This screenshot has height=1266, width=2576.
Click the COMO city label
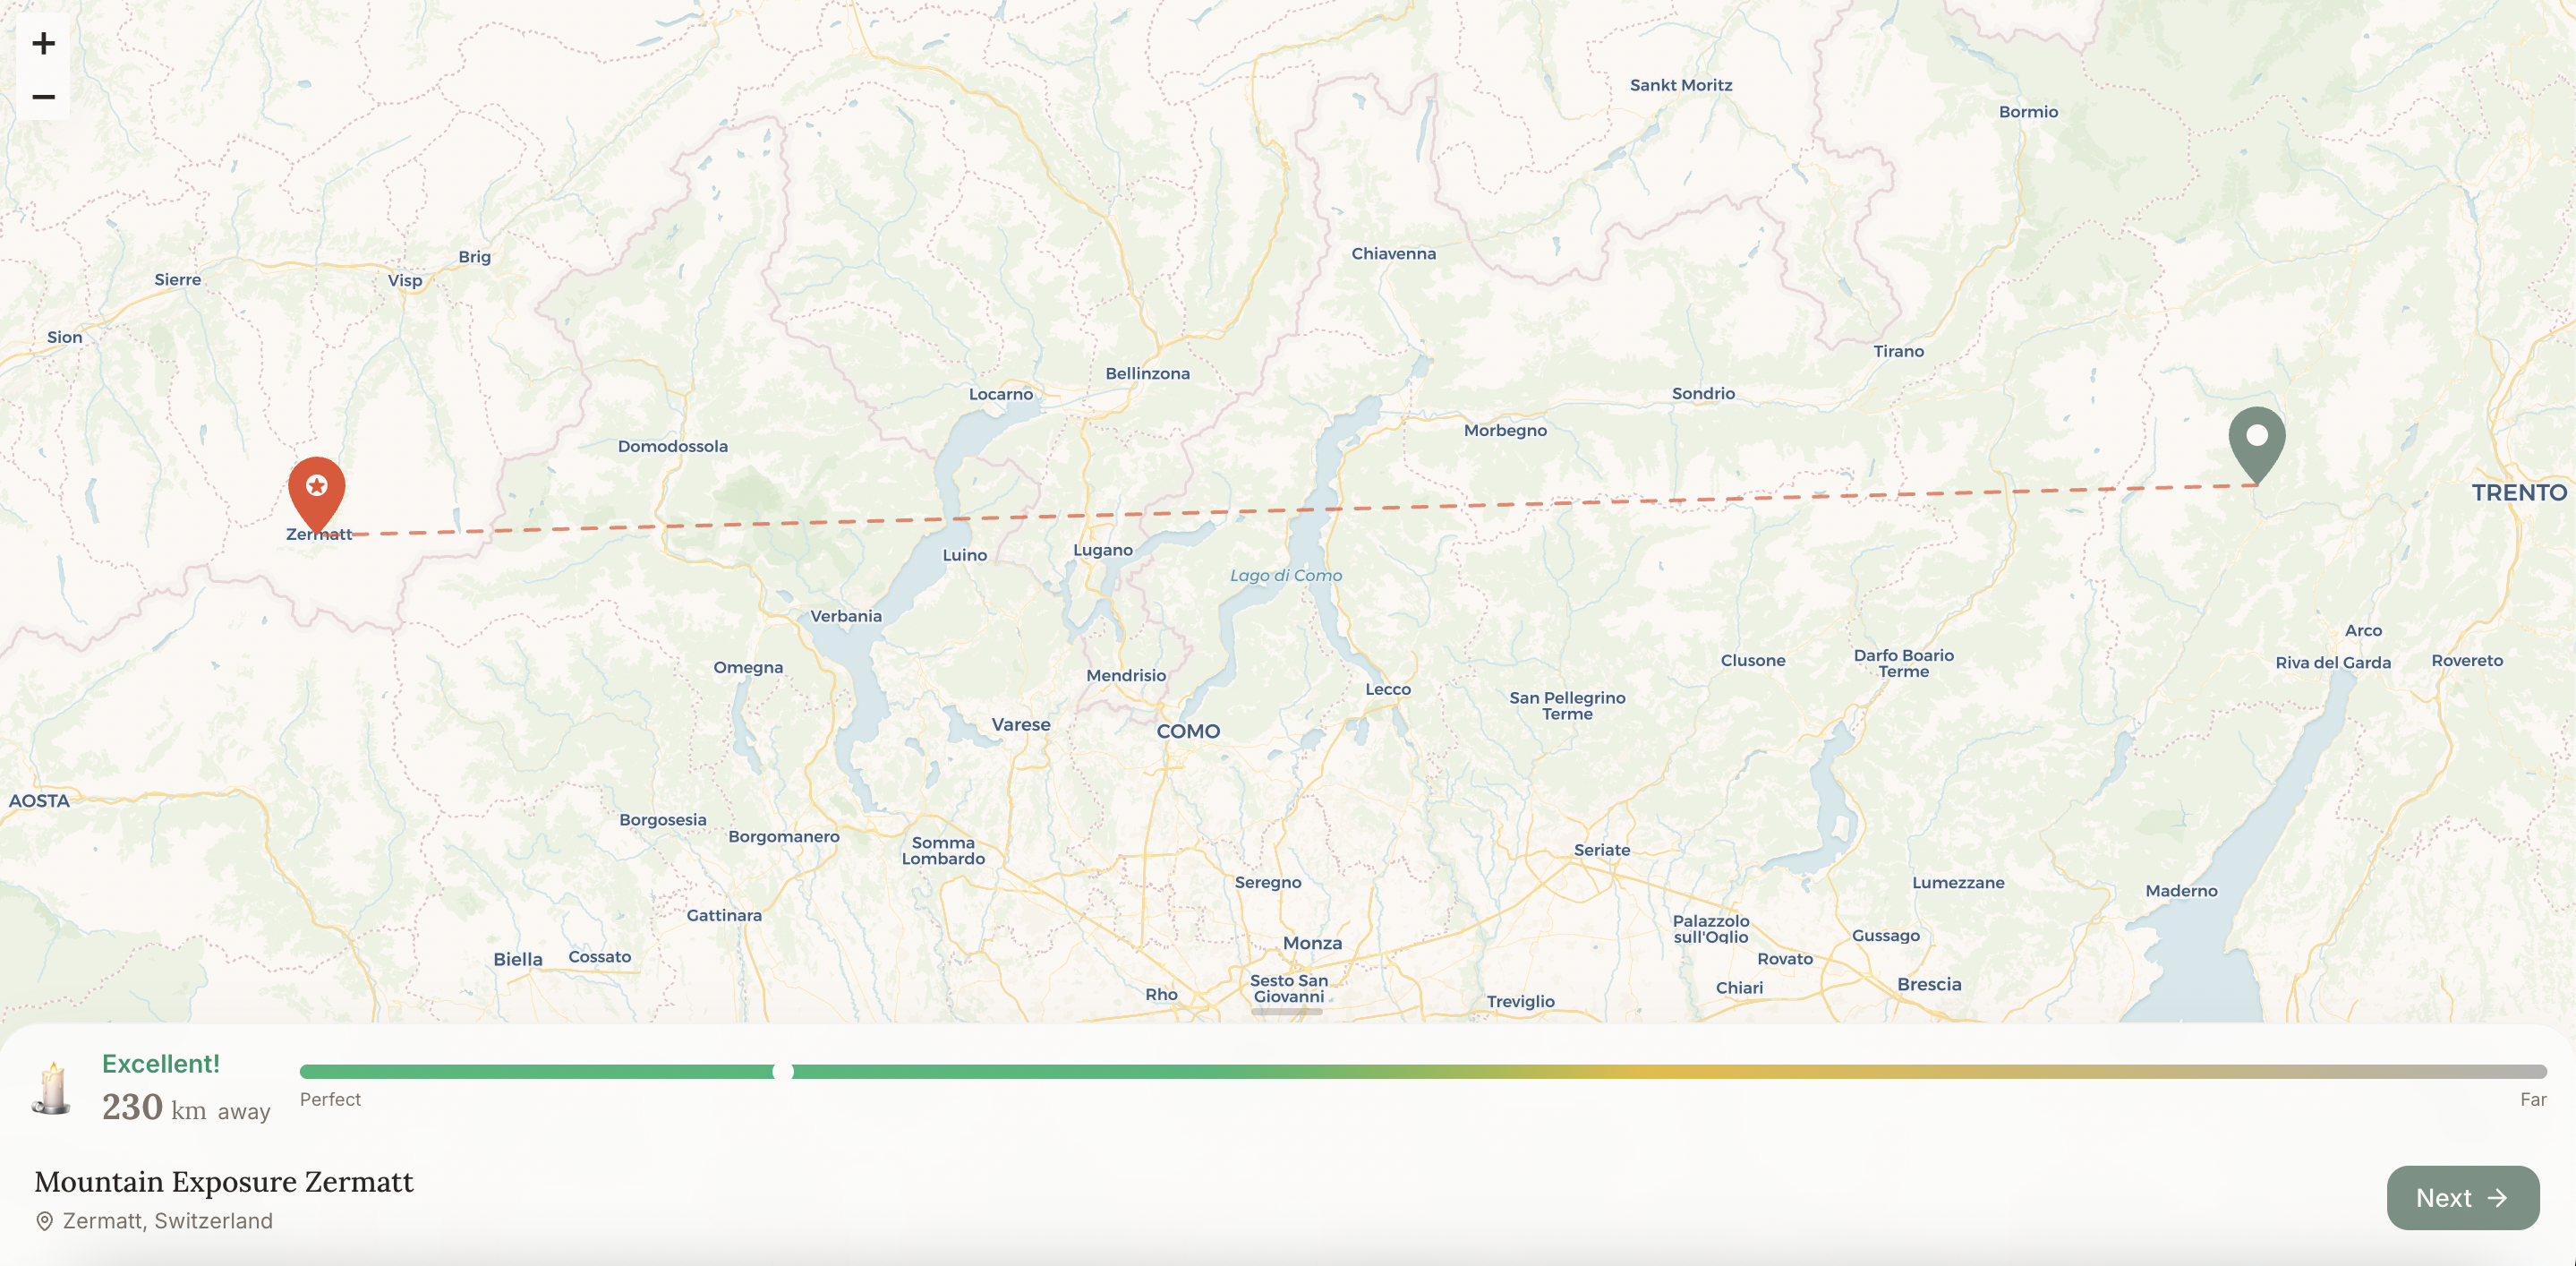[1188, 731]
